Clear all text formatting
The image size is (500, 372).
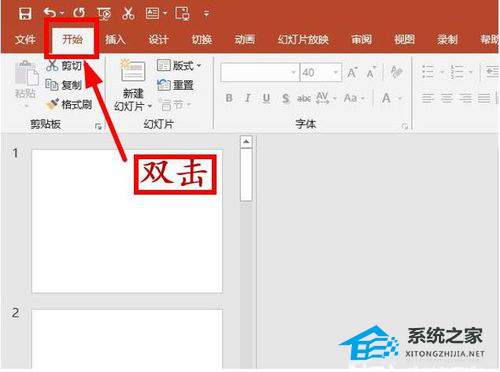point(396,72)
